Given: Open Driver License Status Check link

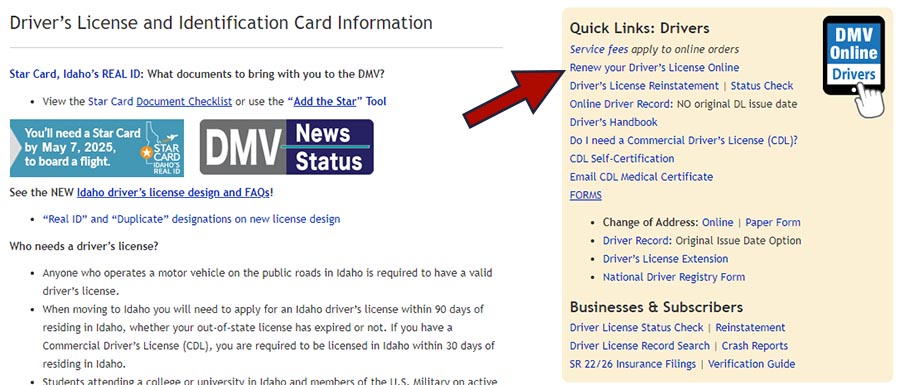Looking at the screenshot, I should tap(636, 328).
